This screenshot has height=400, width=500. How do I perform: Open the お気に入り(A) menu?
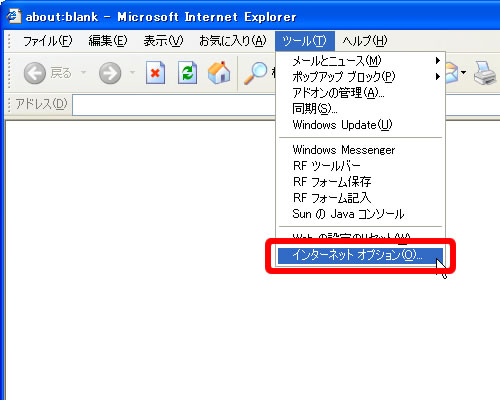click(233, 41)
